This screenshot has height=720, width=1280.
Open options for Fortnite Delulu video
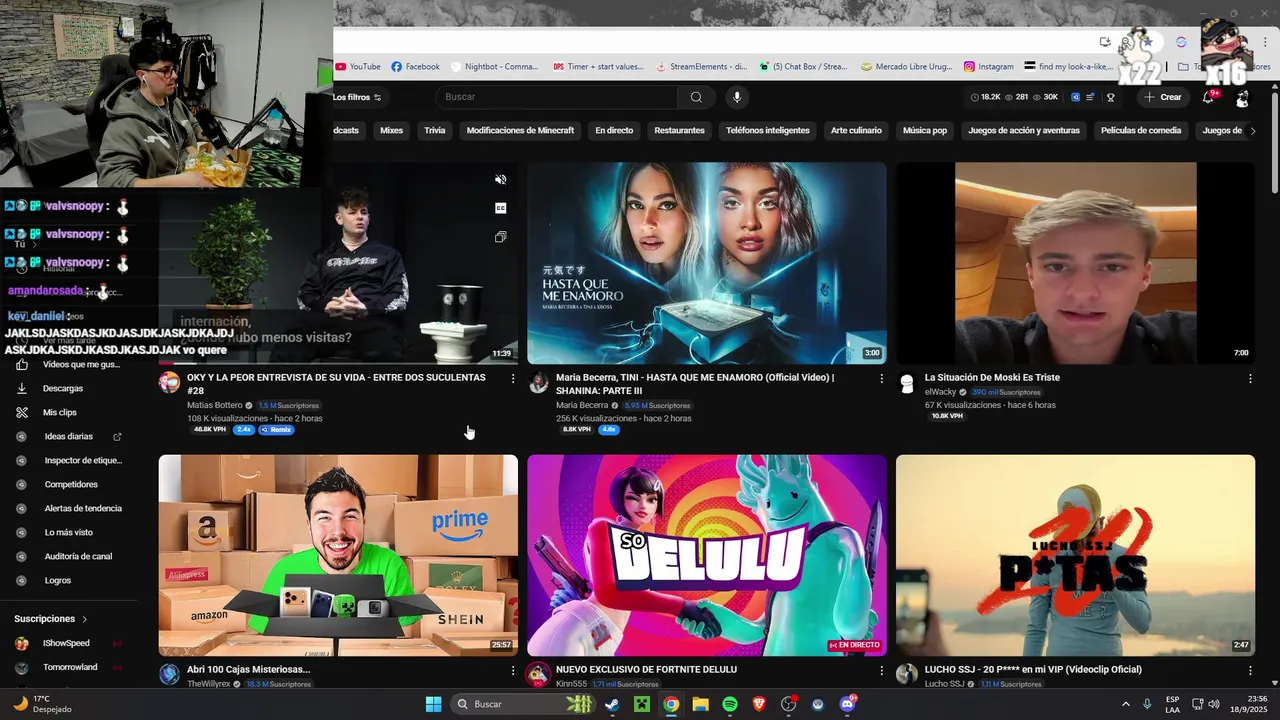click(881, 671)
